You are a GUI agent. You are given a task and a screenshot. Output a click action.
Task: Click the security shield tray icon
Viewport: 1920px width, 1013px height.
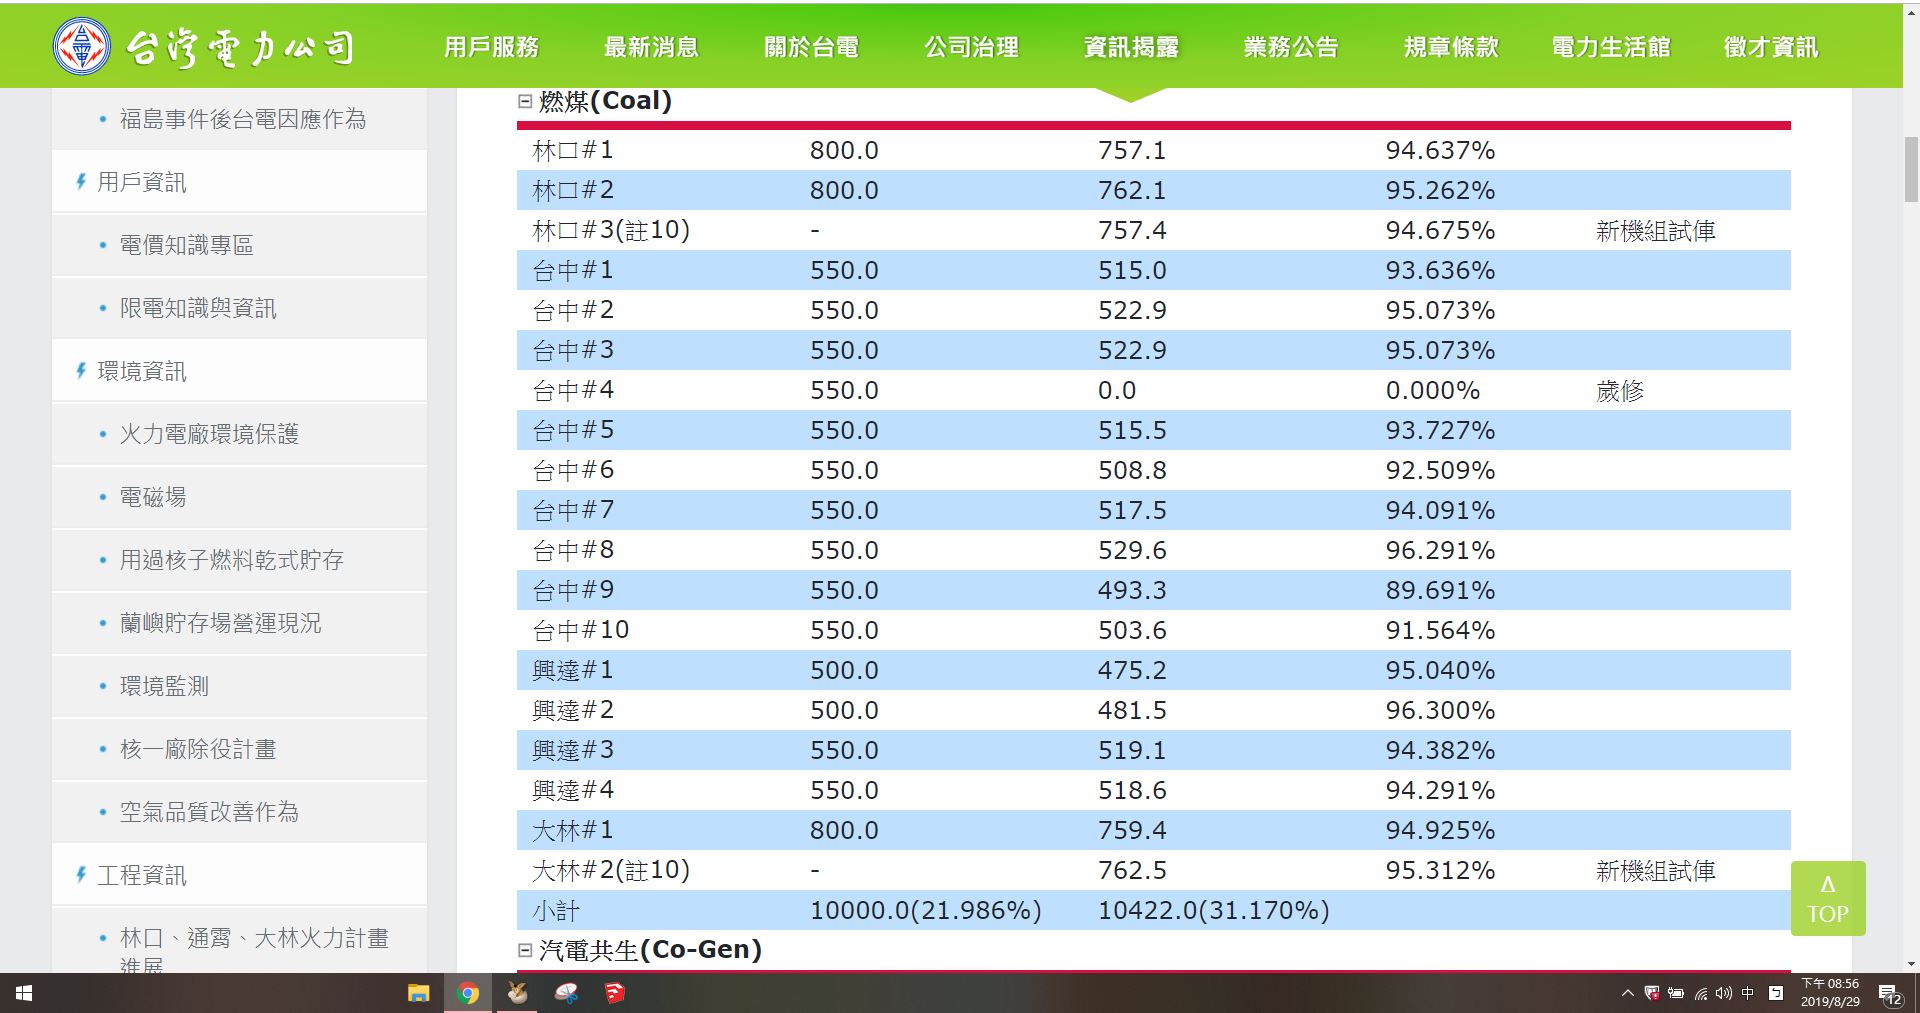click(x=1652, y=993)
